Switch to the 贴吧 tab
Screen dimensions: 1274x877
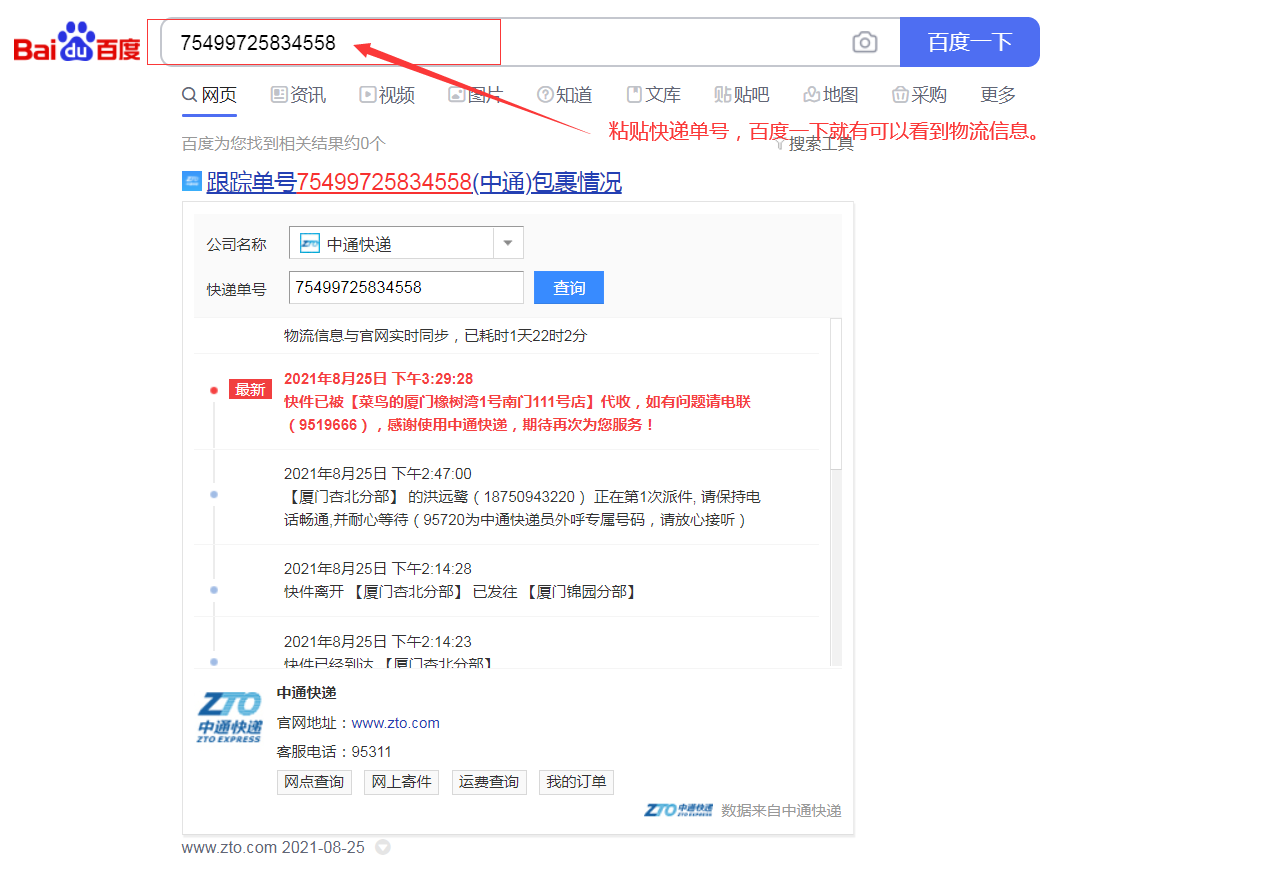[x=742, y=95]
